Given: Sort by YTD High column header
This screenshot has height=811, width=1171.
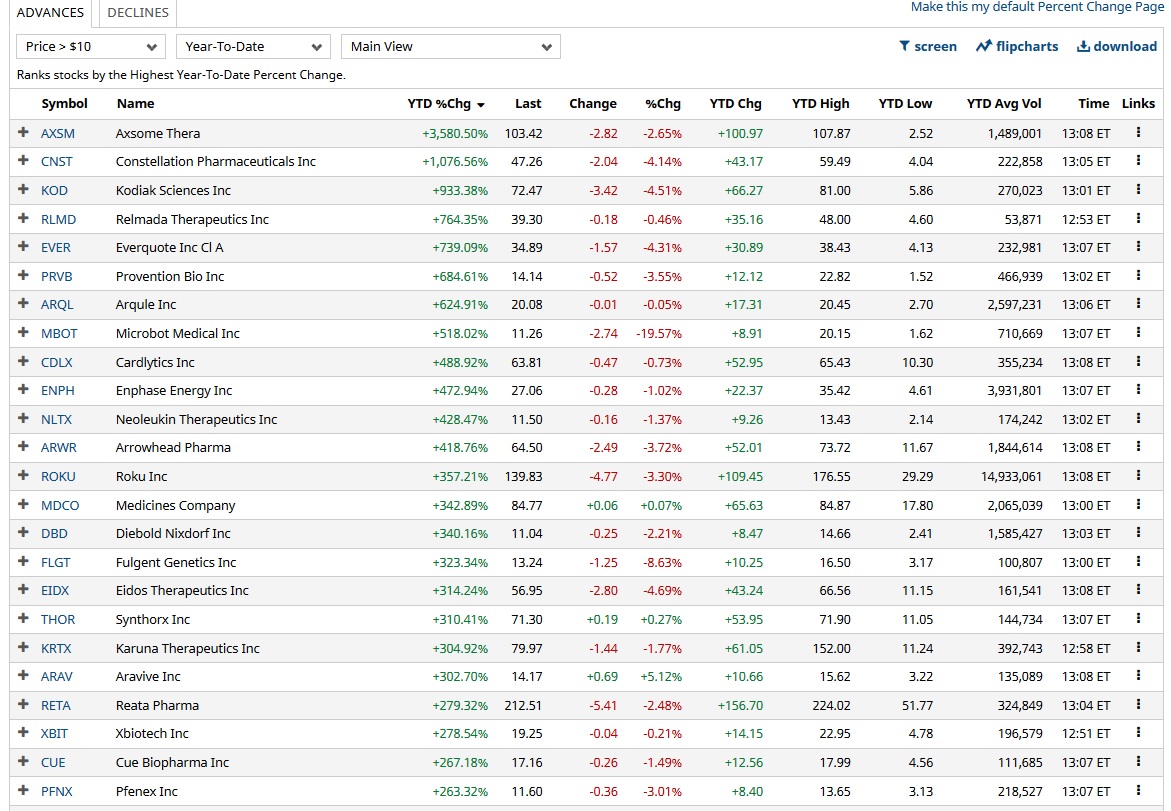Looking at the screenshot, I should coord(820,104).
